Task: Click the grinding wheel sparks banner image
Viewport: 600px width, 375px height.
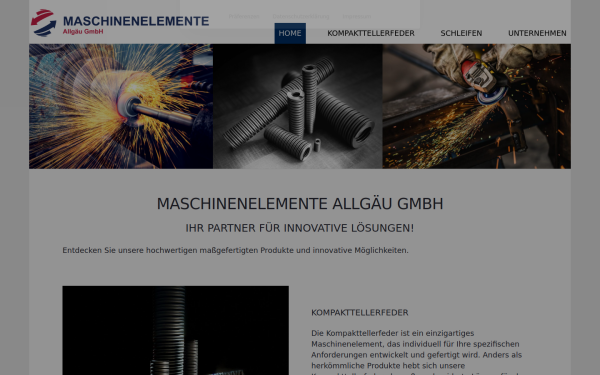Action: 121,106
